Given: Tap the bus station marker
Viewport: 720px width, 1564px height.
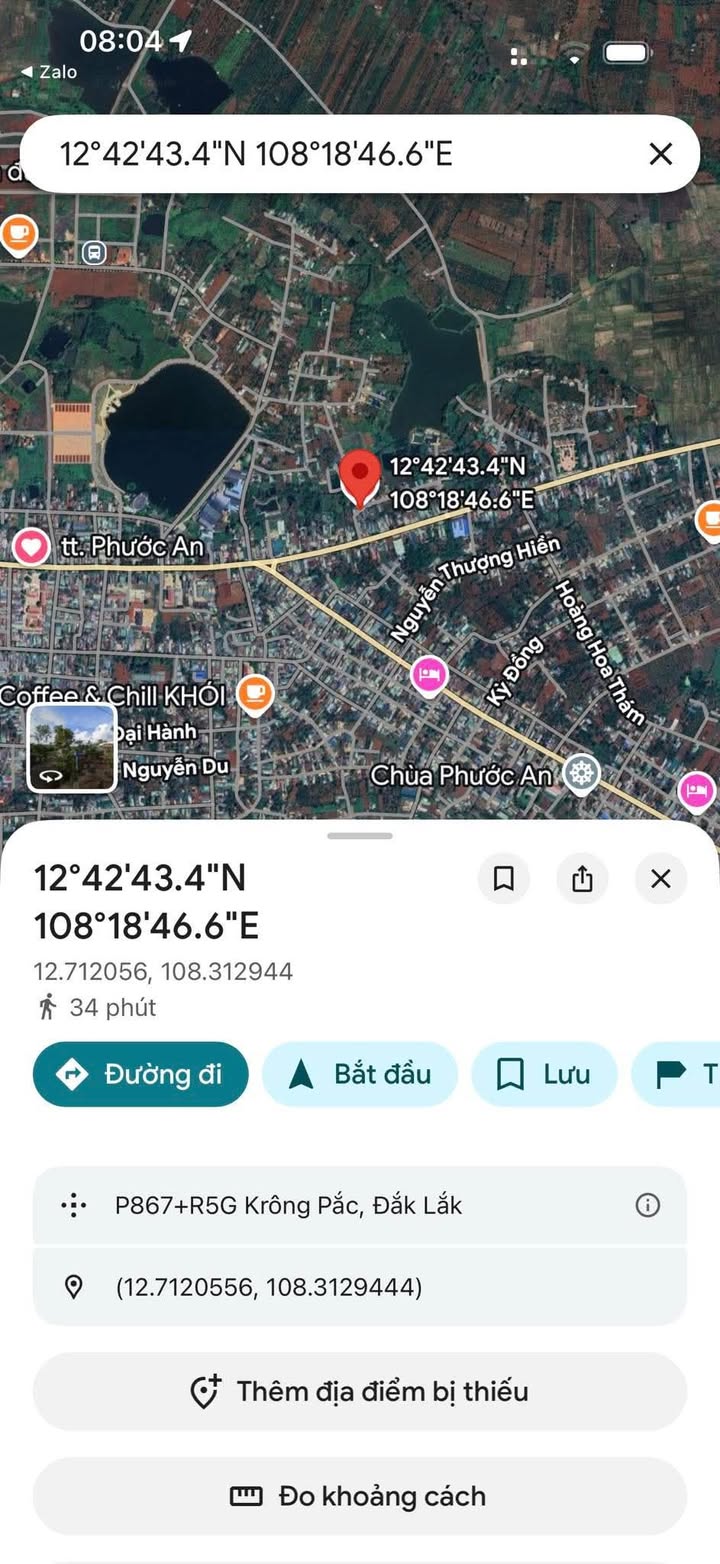Looking at the screenshot, I should tap(95, 252).
